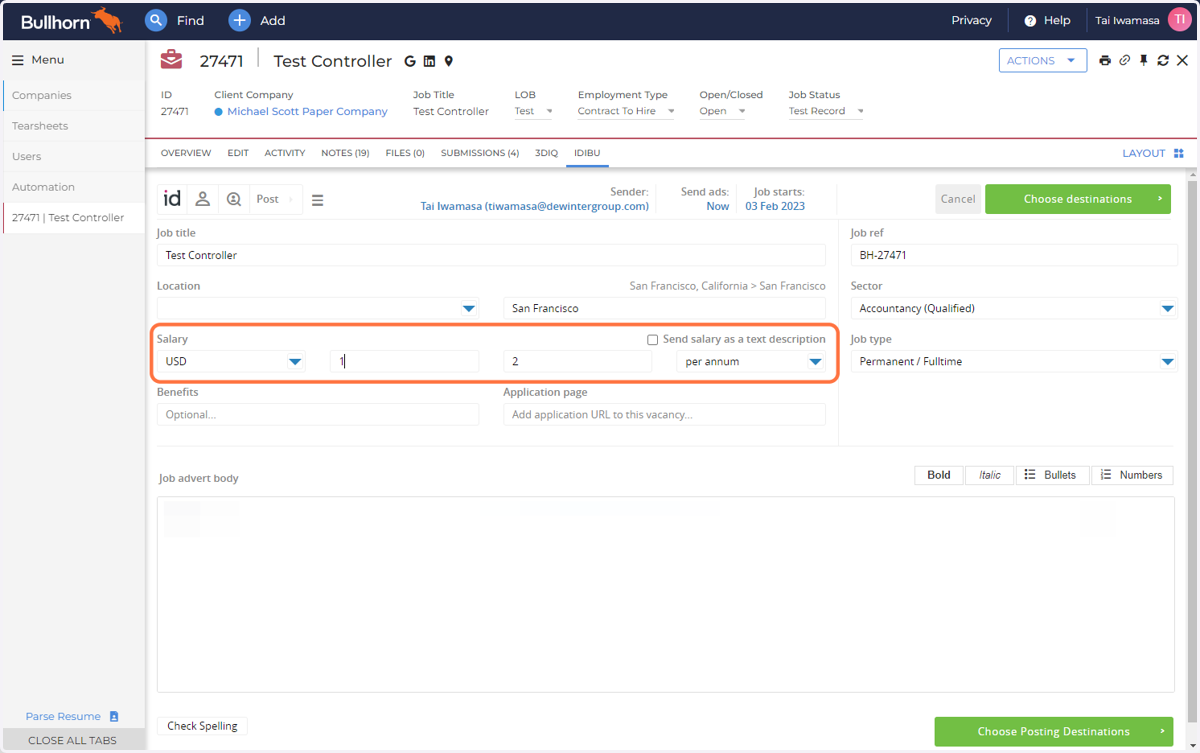Select Companies in the side menu
Screen dimensions: 1200x753
73,95
